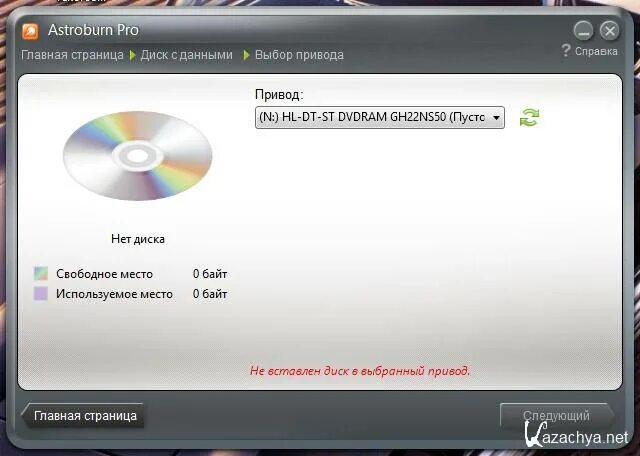
Task: Close the Astroburn Pro window
Action: [610, 31]
